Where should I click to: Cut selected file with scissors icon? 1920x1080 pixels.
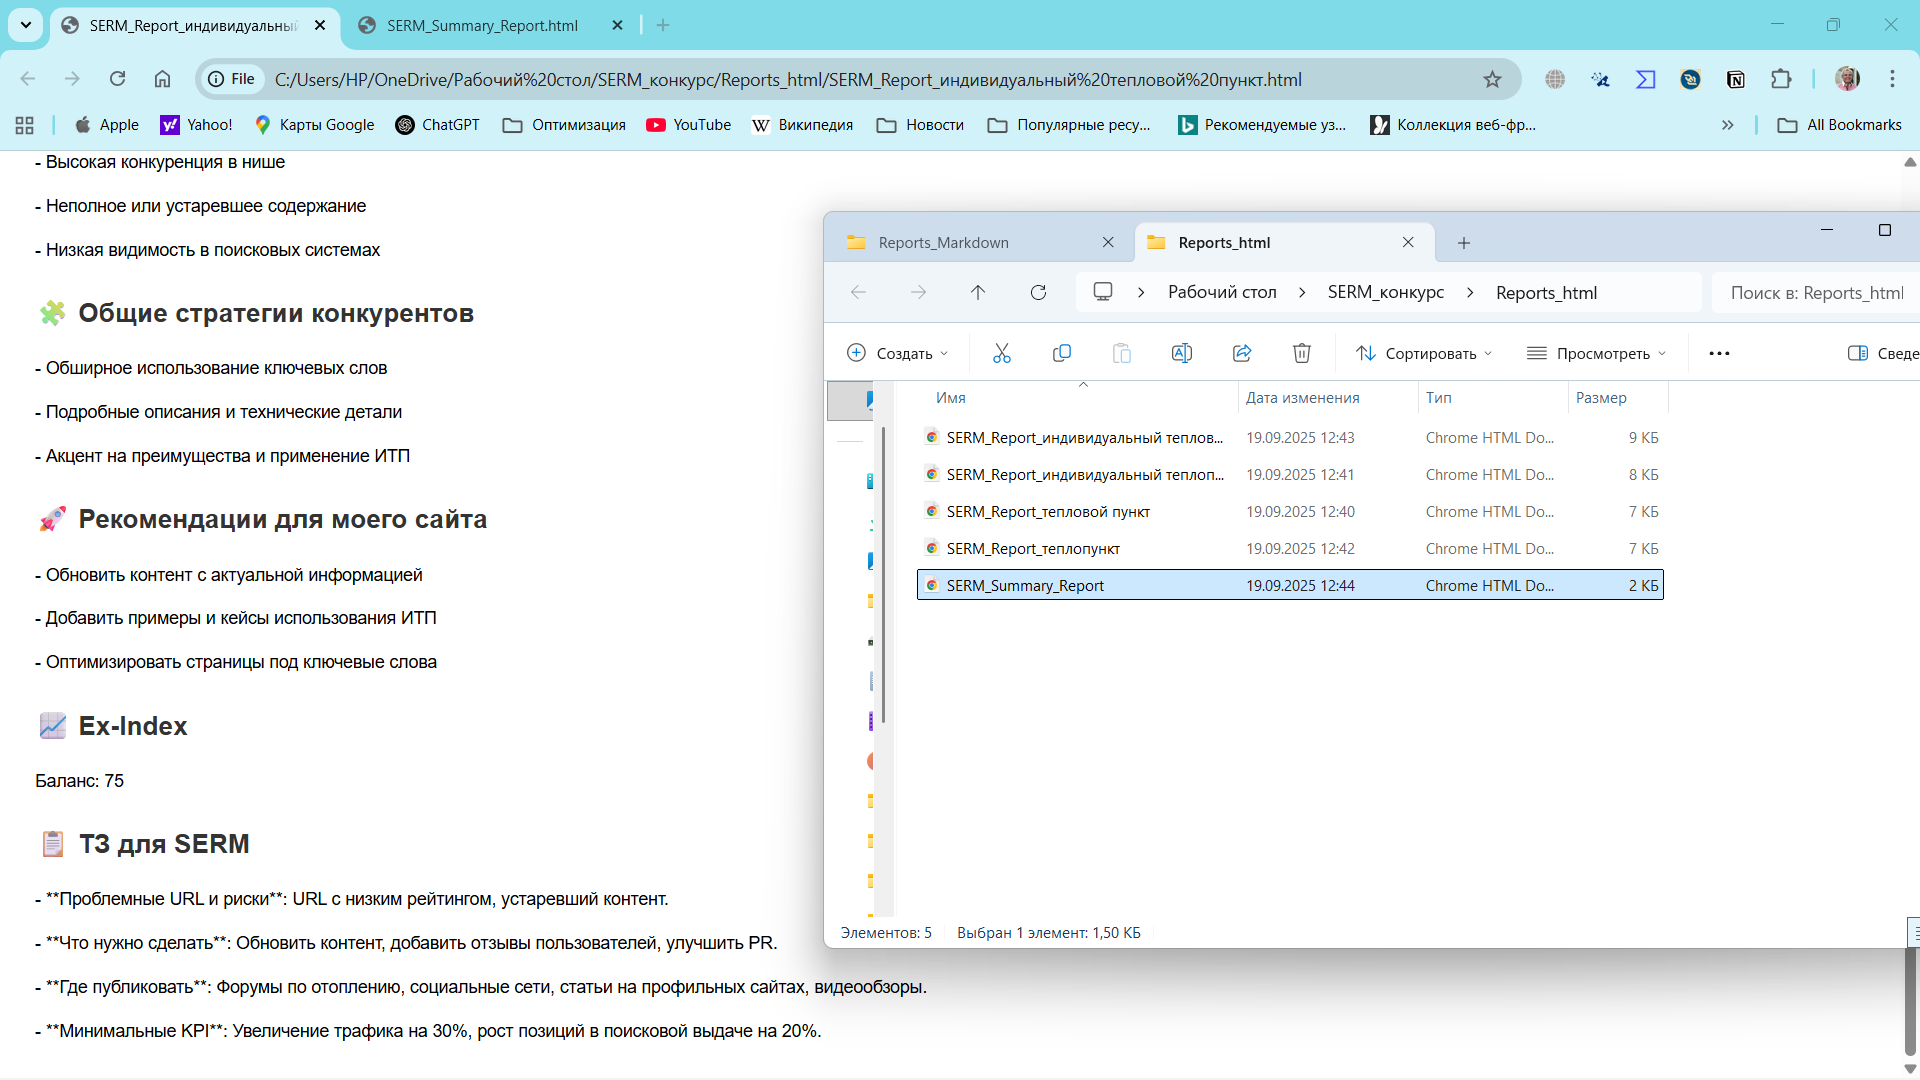(x=1002, y=353)
